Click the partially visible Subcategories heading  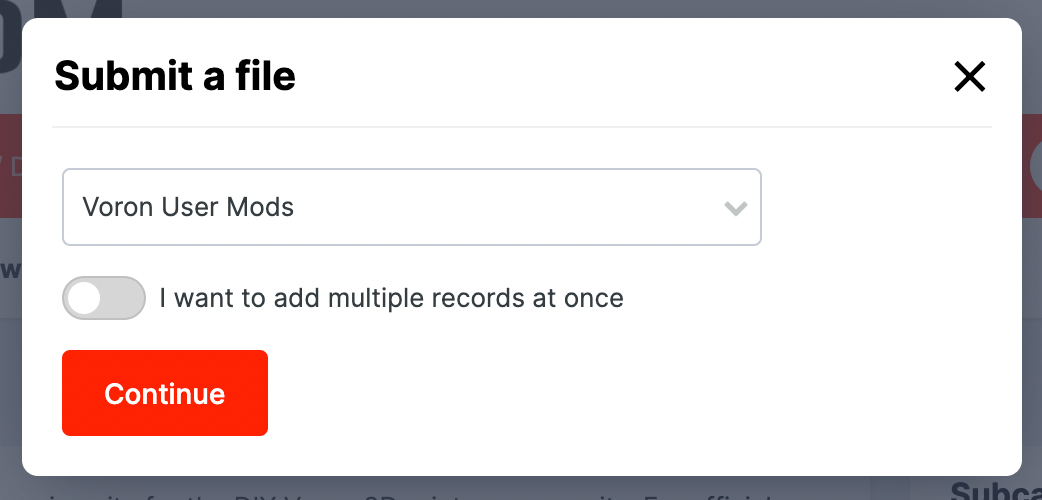[x=996, y=491]
